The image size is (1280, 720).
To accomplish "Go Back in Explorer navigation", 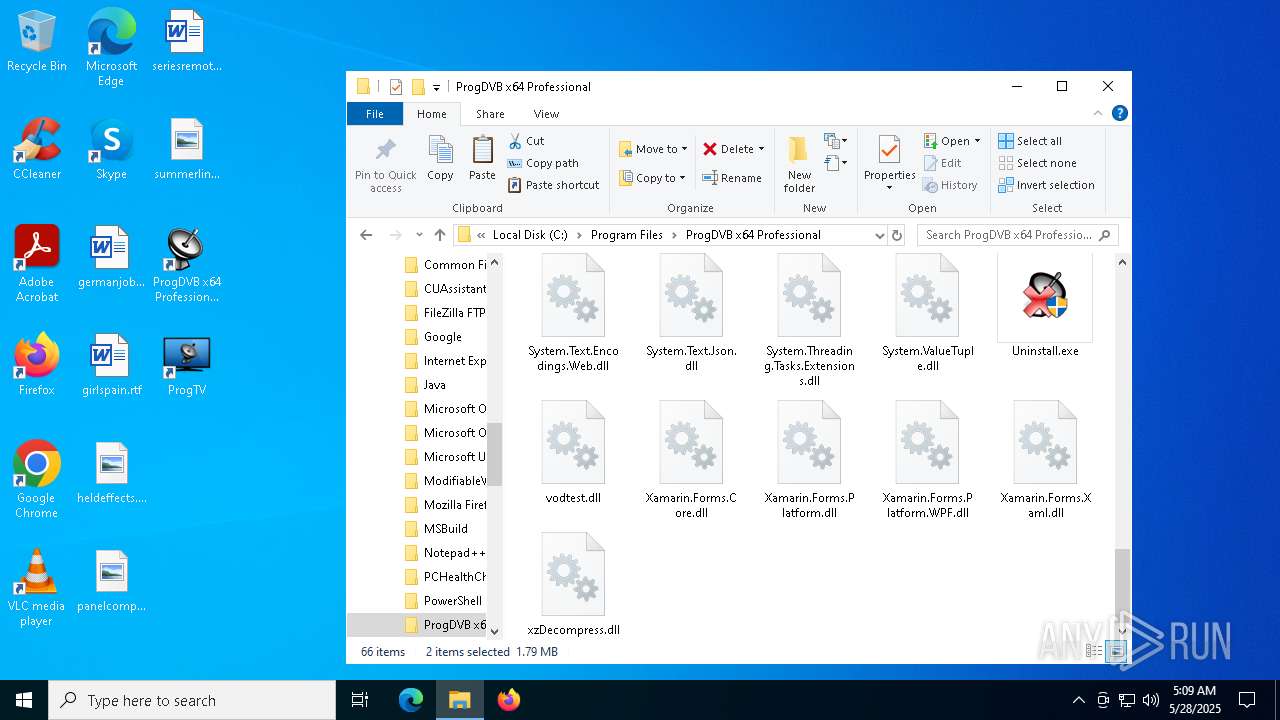I will point(366,235).
